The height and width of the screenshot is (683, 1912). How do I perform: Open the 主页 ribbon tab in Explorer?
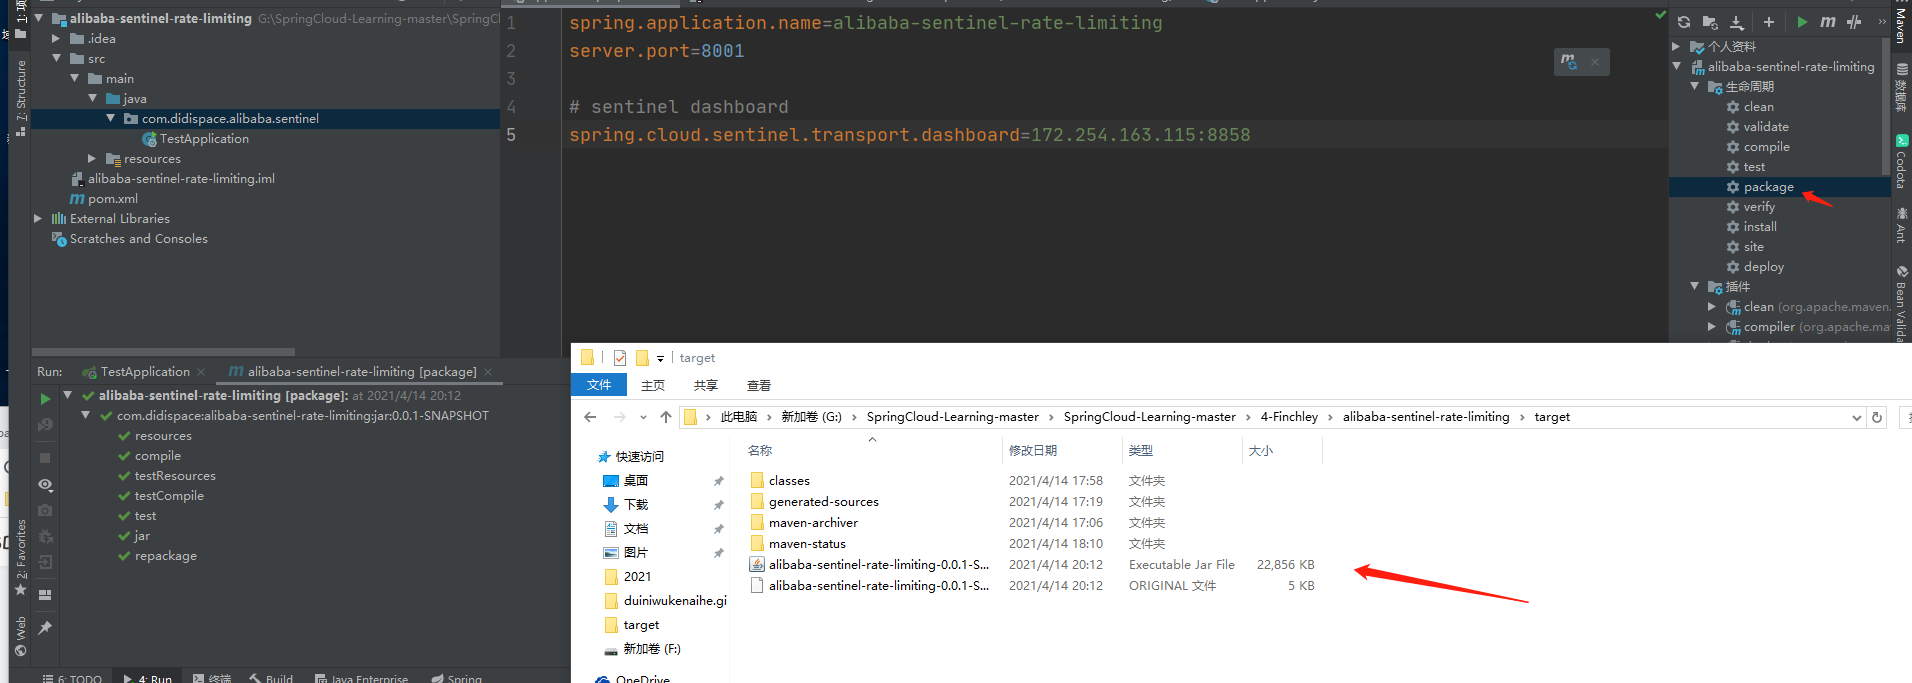tap(653, 385)
